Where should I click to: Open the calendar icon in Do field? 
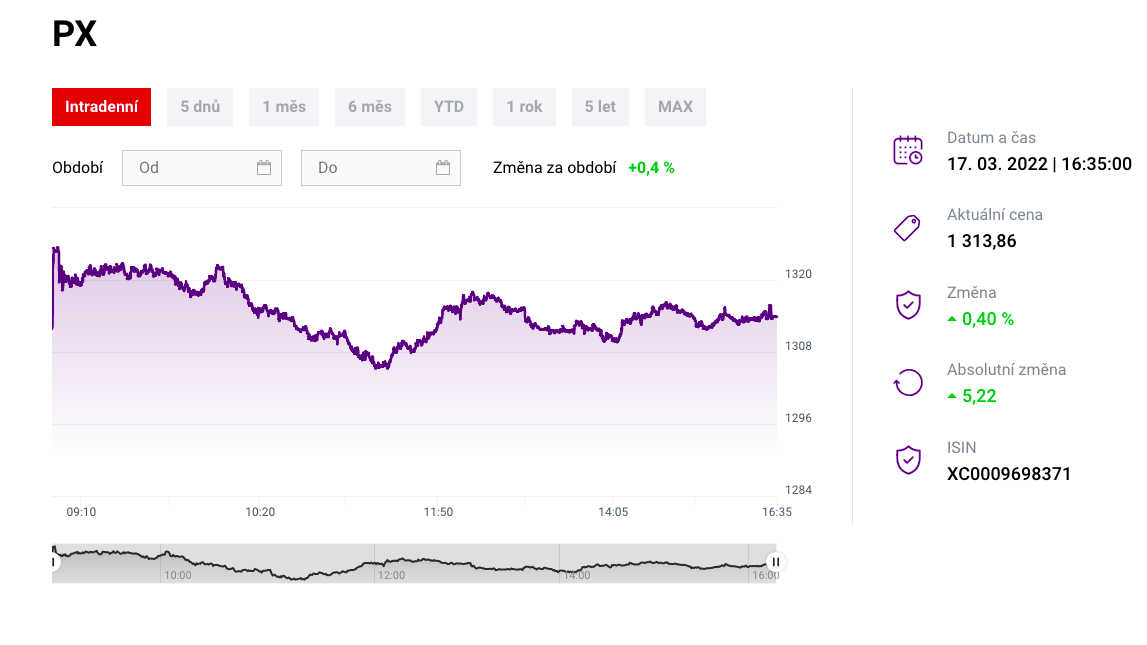click(x=443, y=168)
